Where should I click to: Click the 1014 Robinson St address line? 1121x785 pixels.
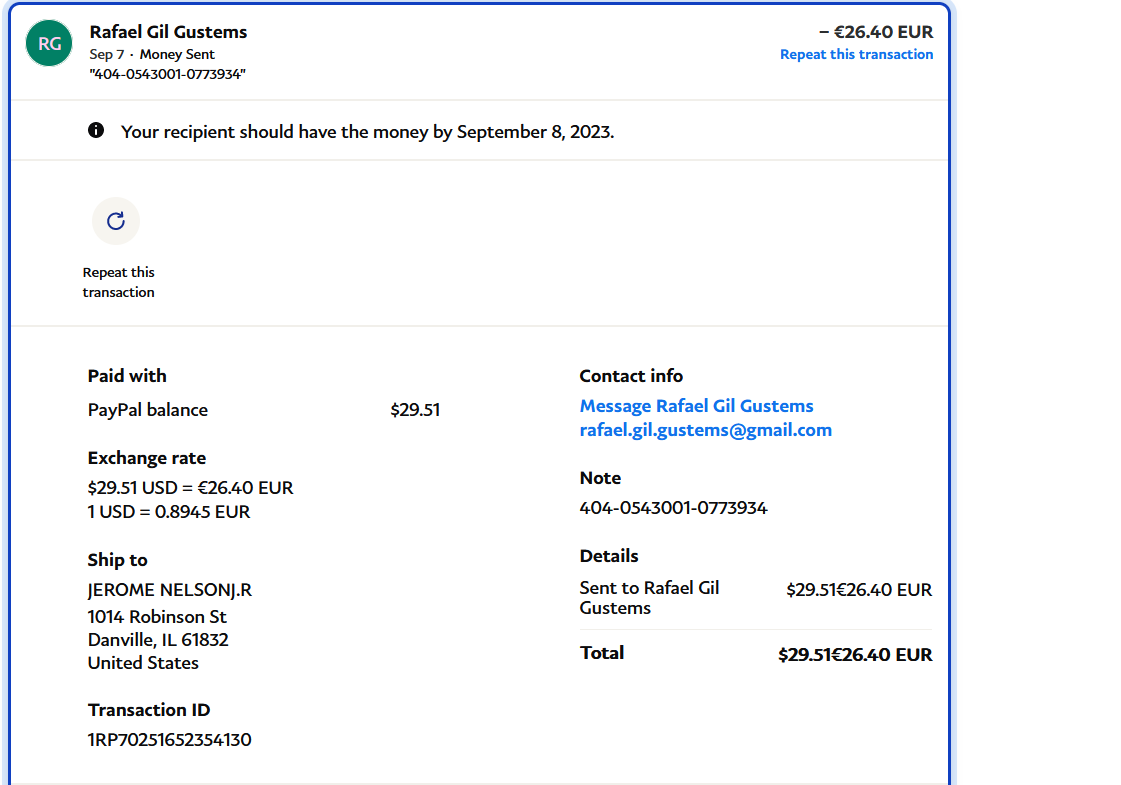click(x=157, y=617)
